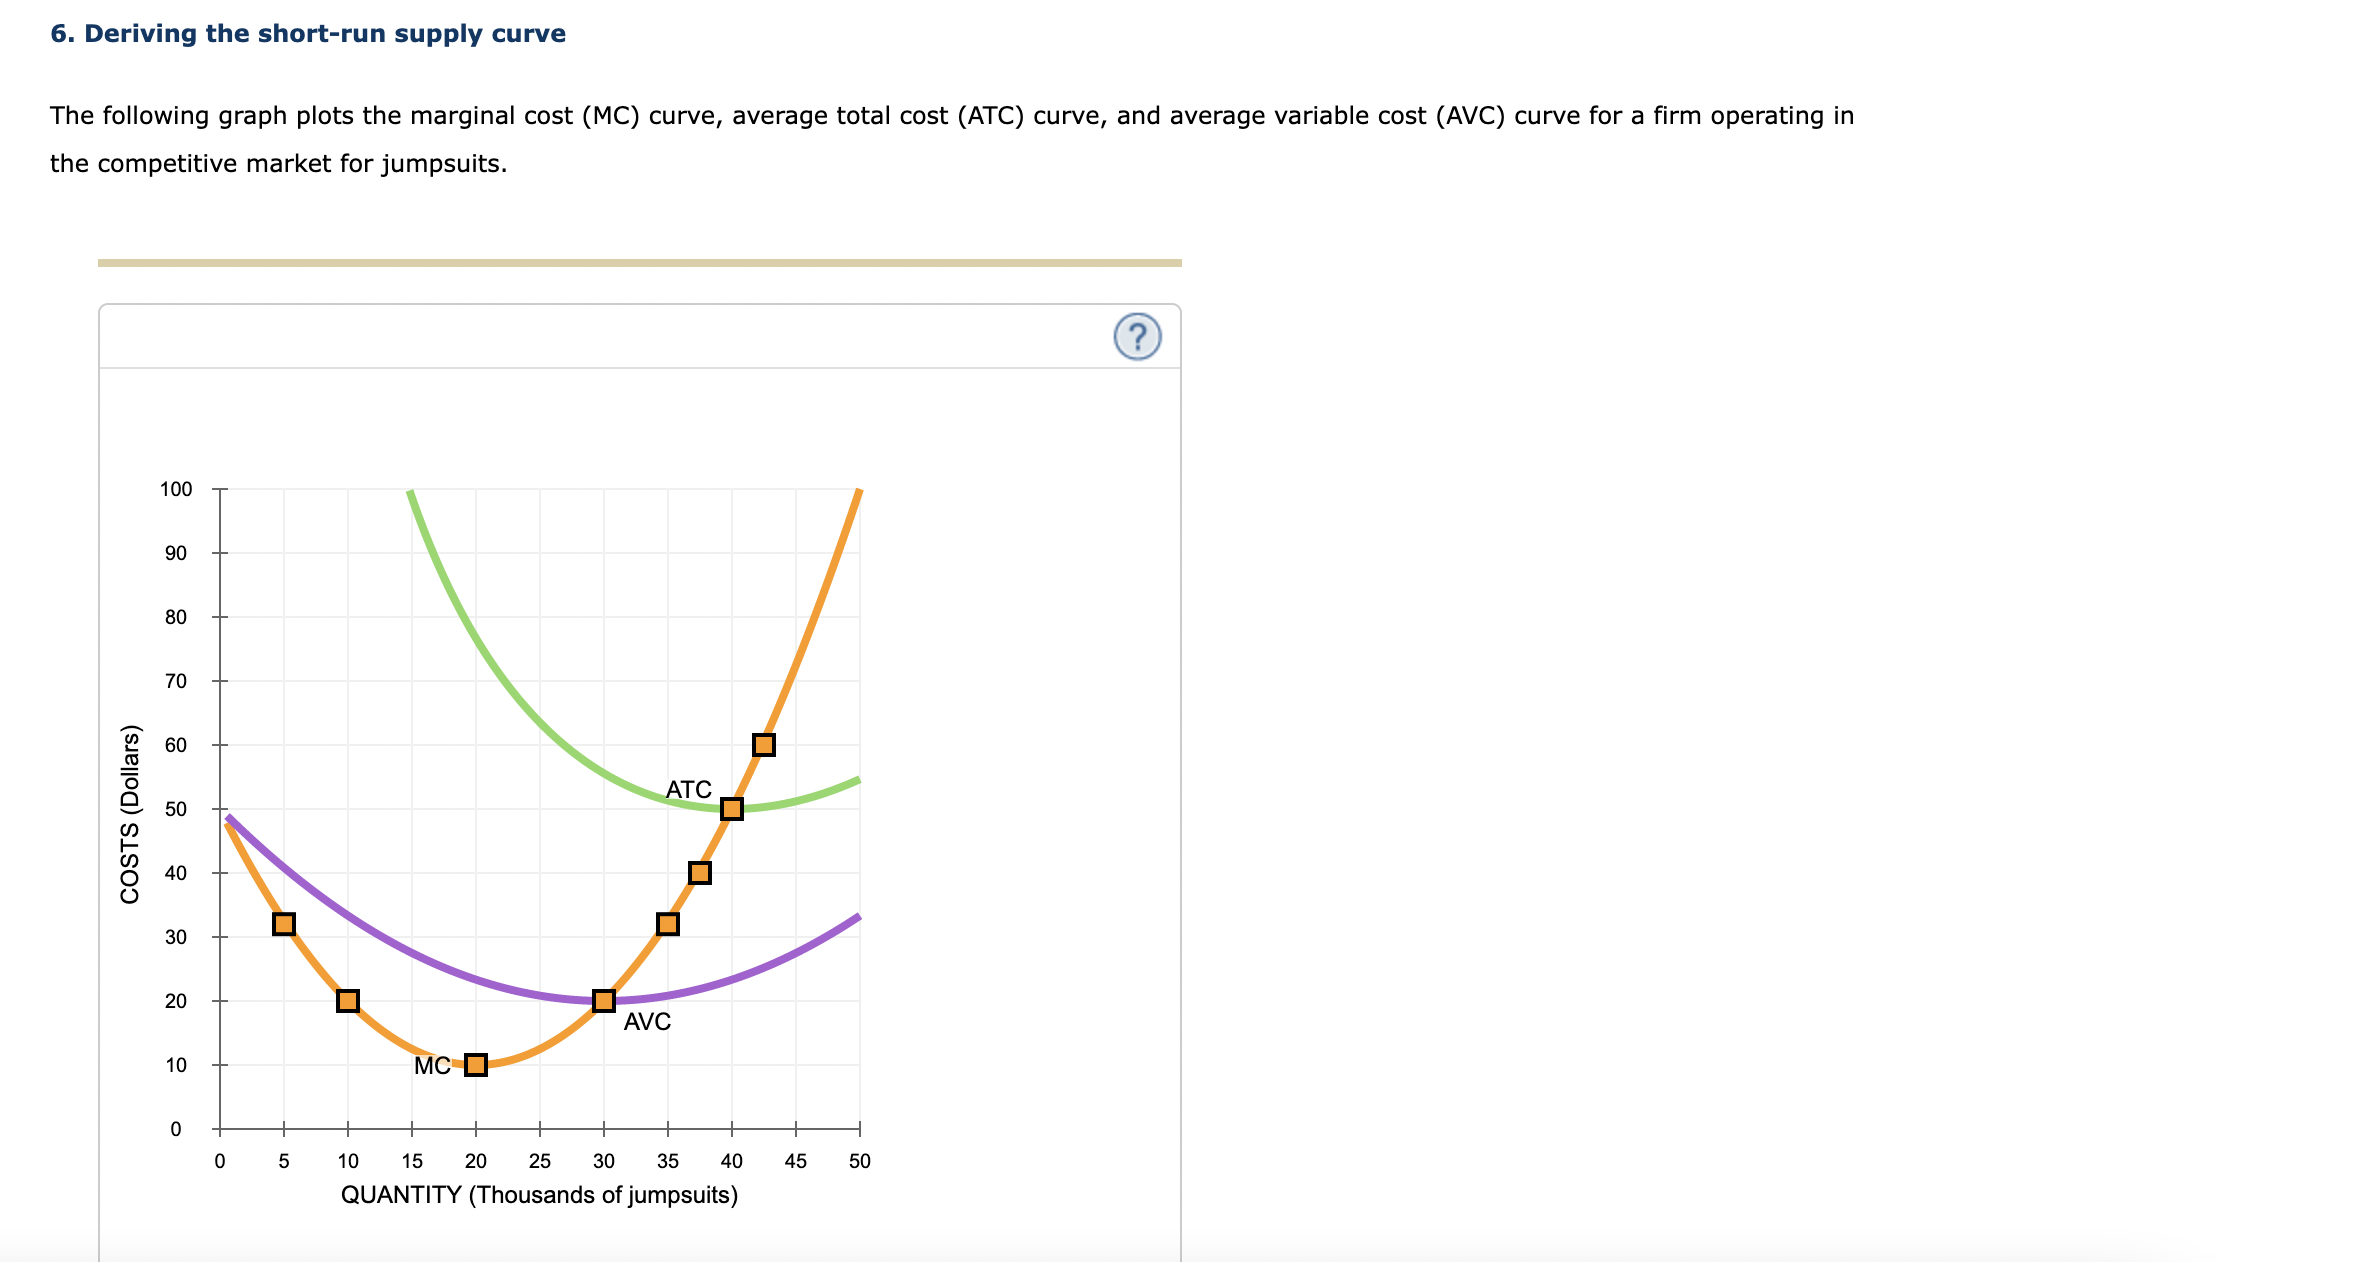
Task: Click the 100 tick on the cost axis
Action: (x=178, y=490)
